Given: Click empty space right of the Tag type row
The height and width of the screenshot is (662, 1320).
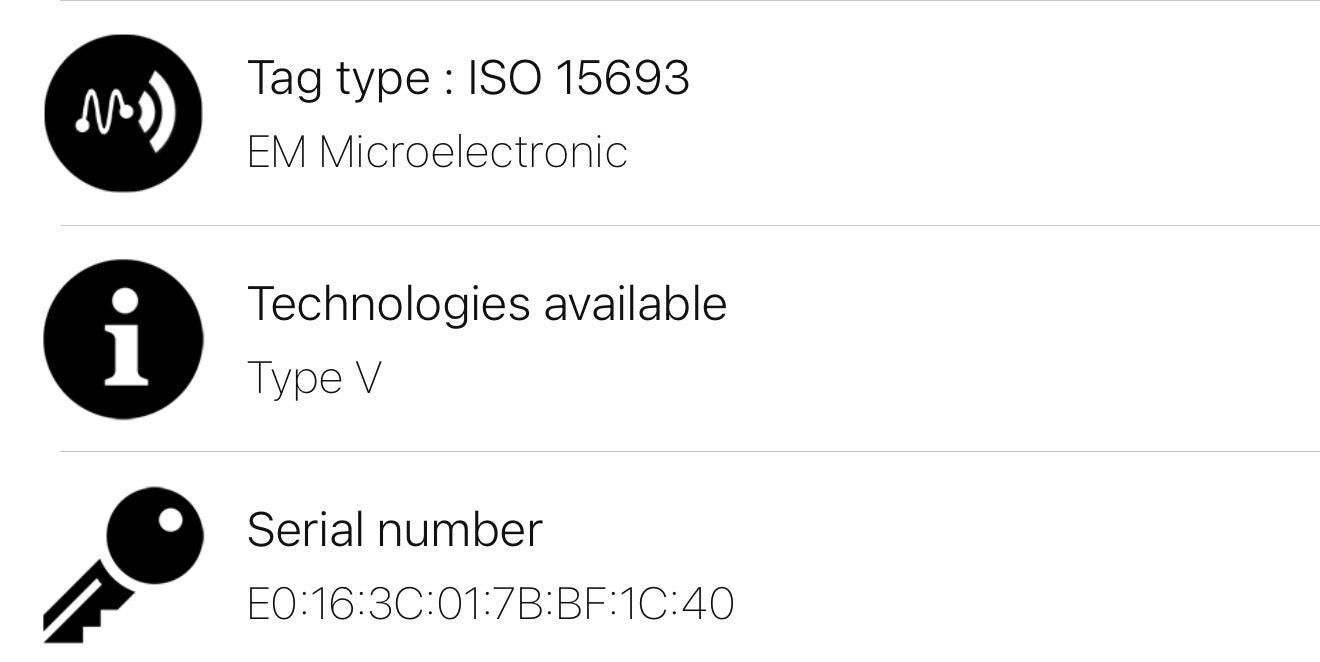Looking at the screenshot, I should pyautogui.click(x=1000, y=113).
